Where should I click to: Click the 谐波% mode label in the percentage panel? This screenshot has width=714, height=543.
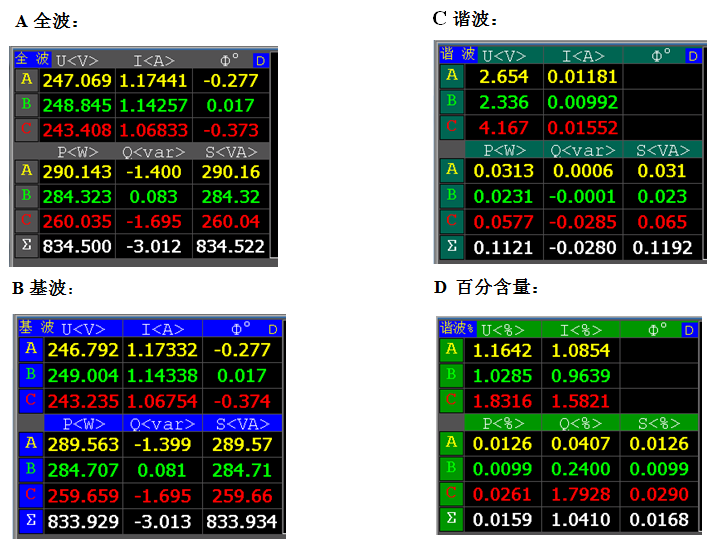pyautogui.click(x=457, y=328)
